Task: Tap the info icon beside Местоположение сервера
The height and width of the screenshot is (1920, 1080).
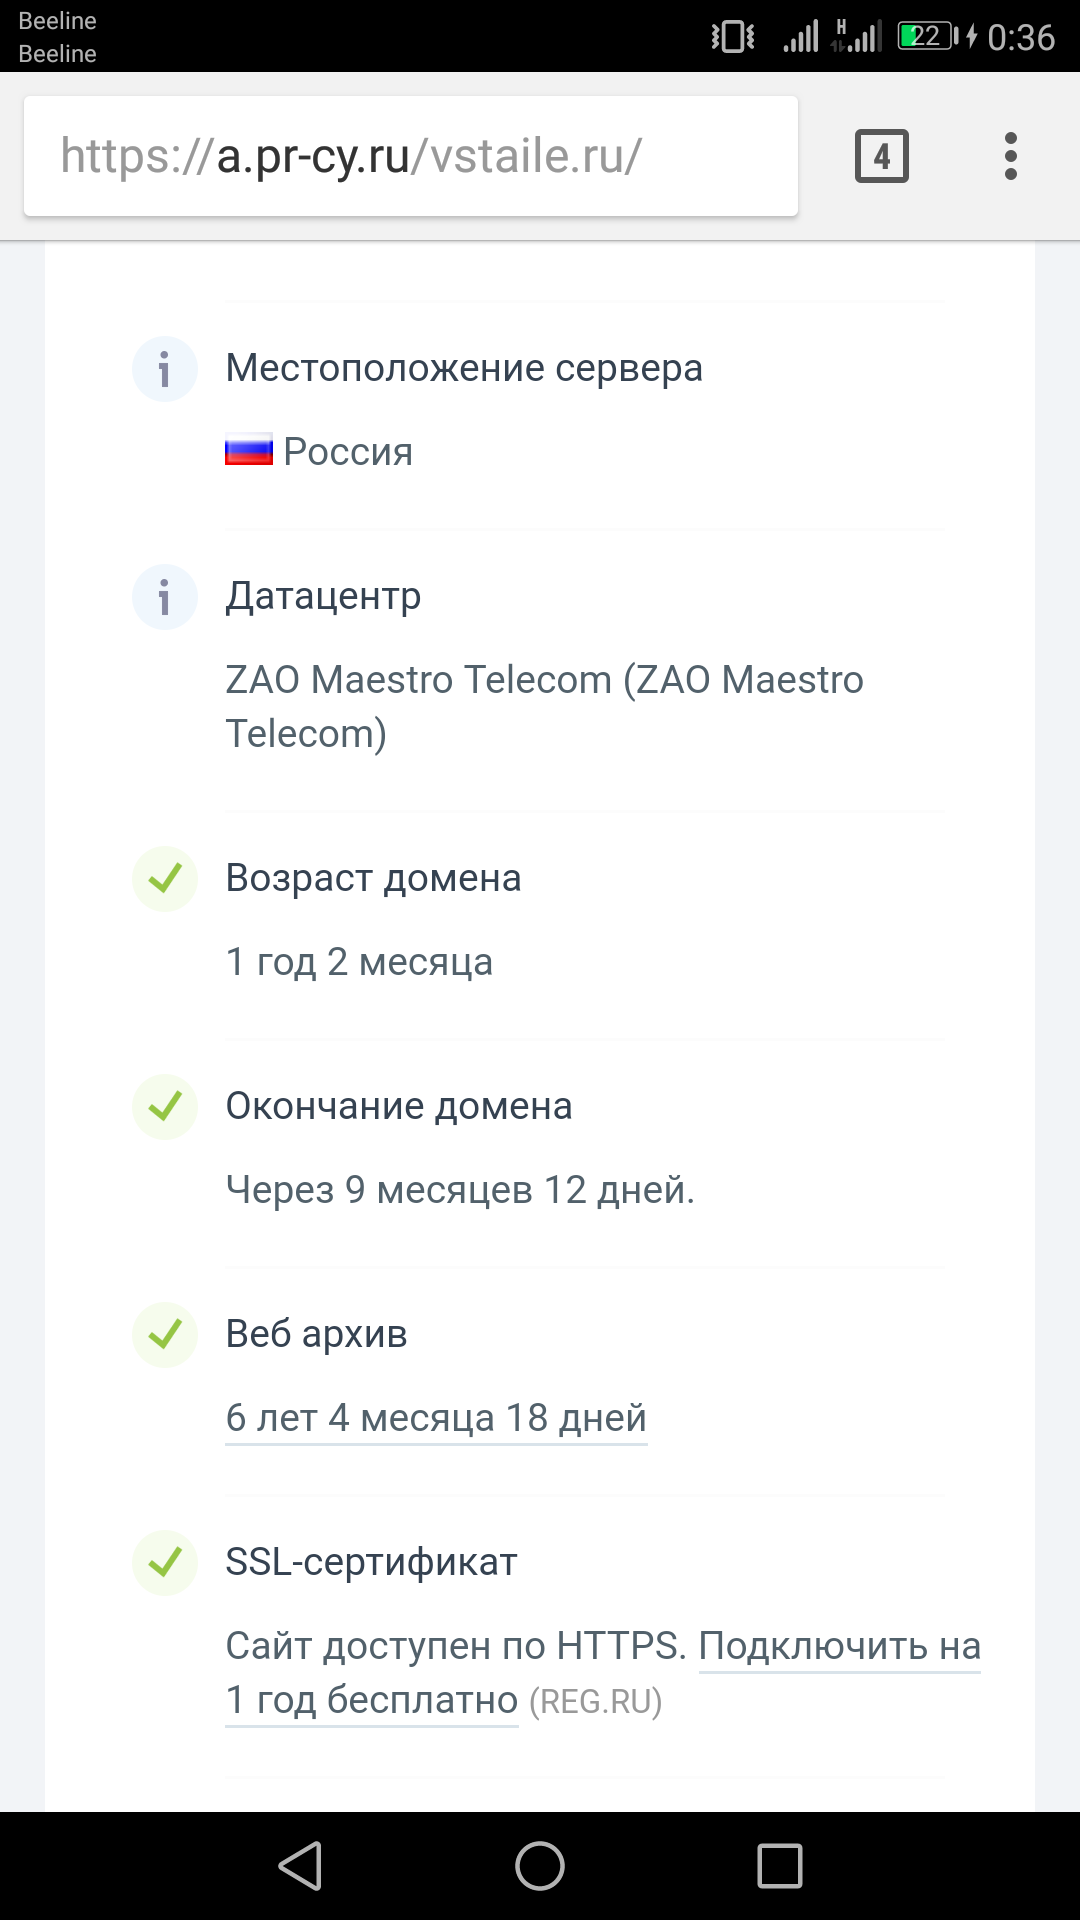Action: tap(164, 369)
